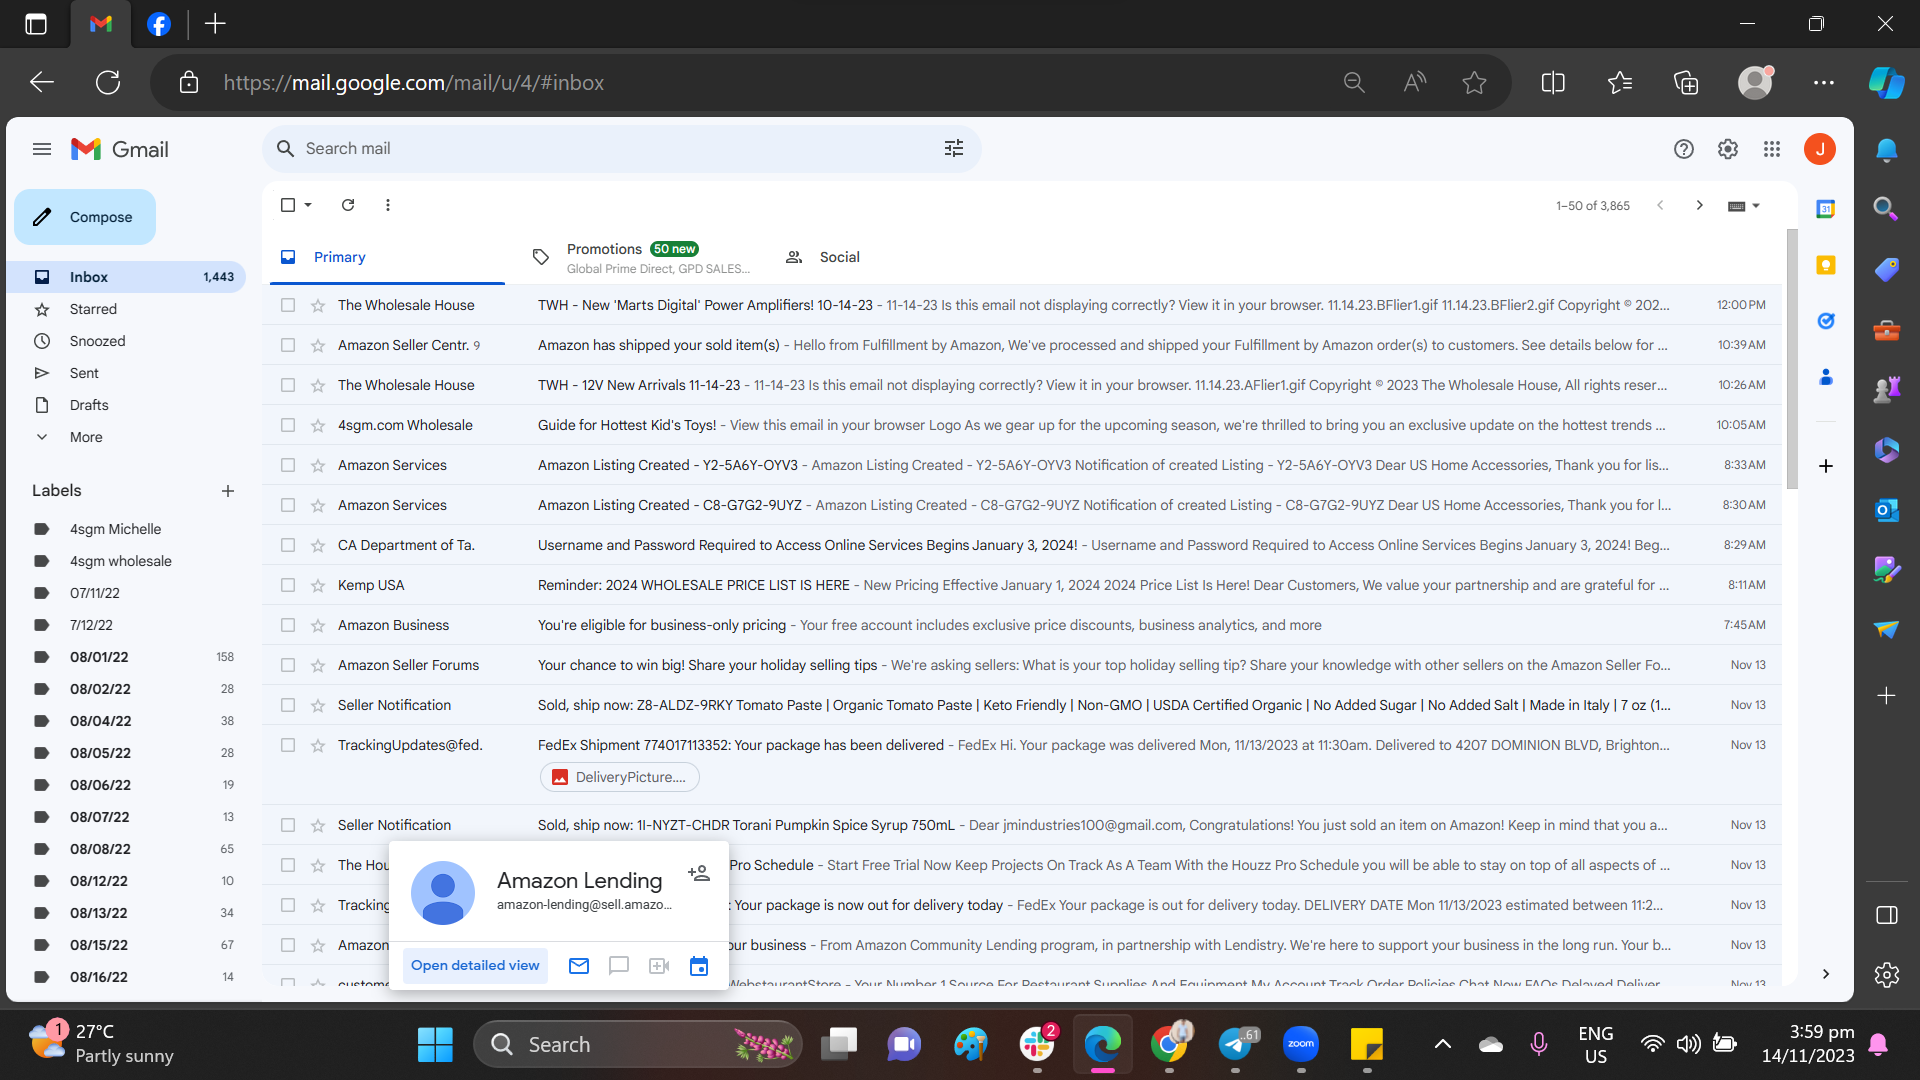Open Edge Copilot sidebar icon

(1886, 83)
